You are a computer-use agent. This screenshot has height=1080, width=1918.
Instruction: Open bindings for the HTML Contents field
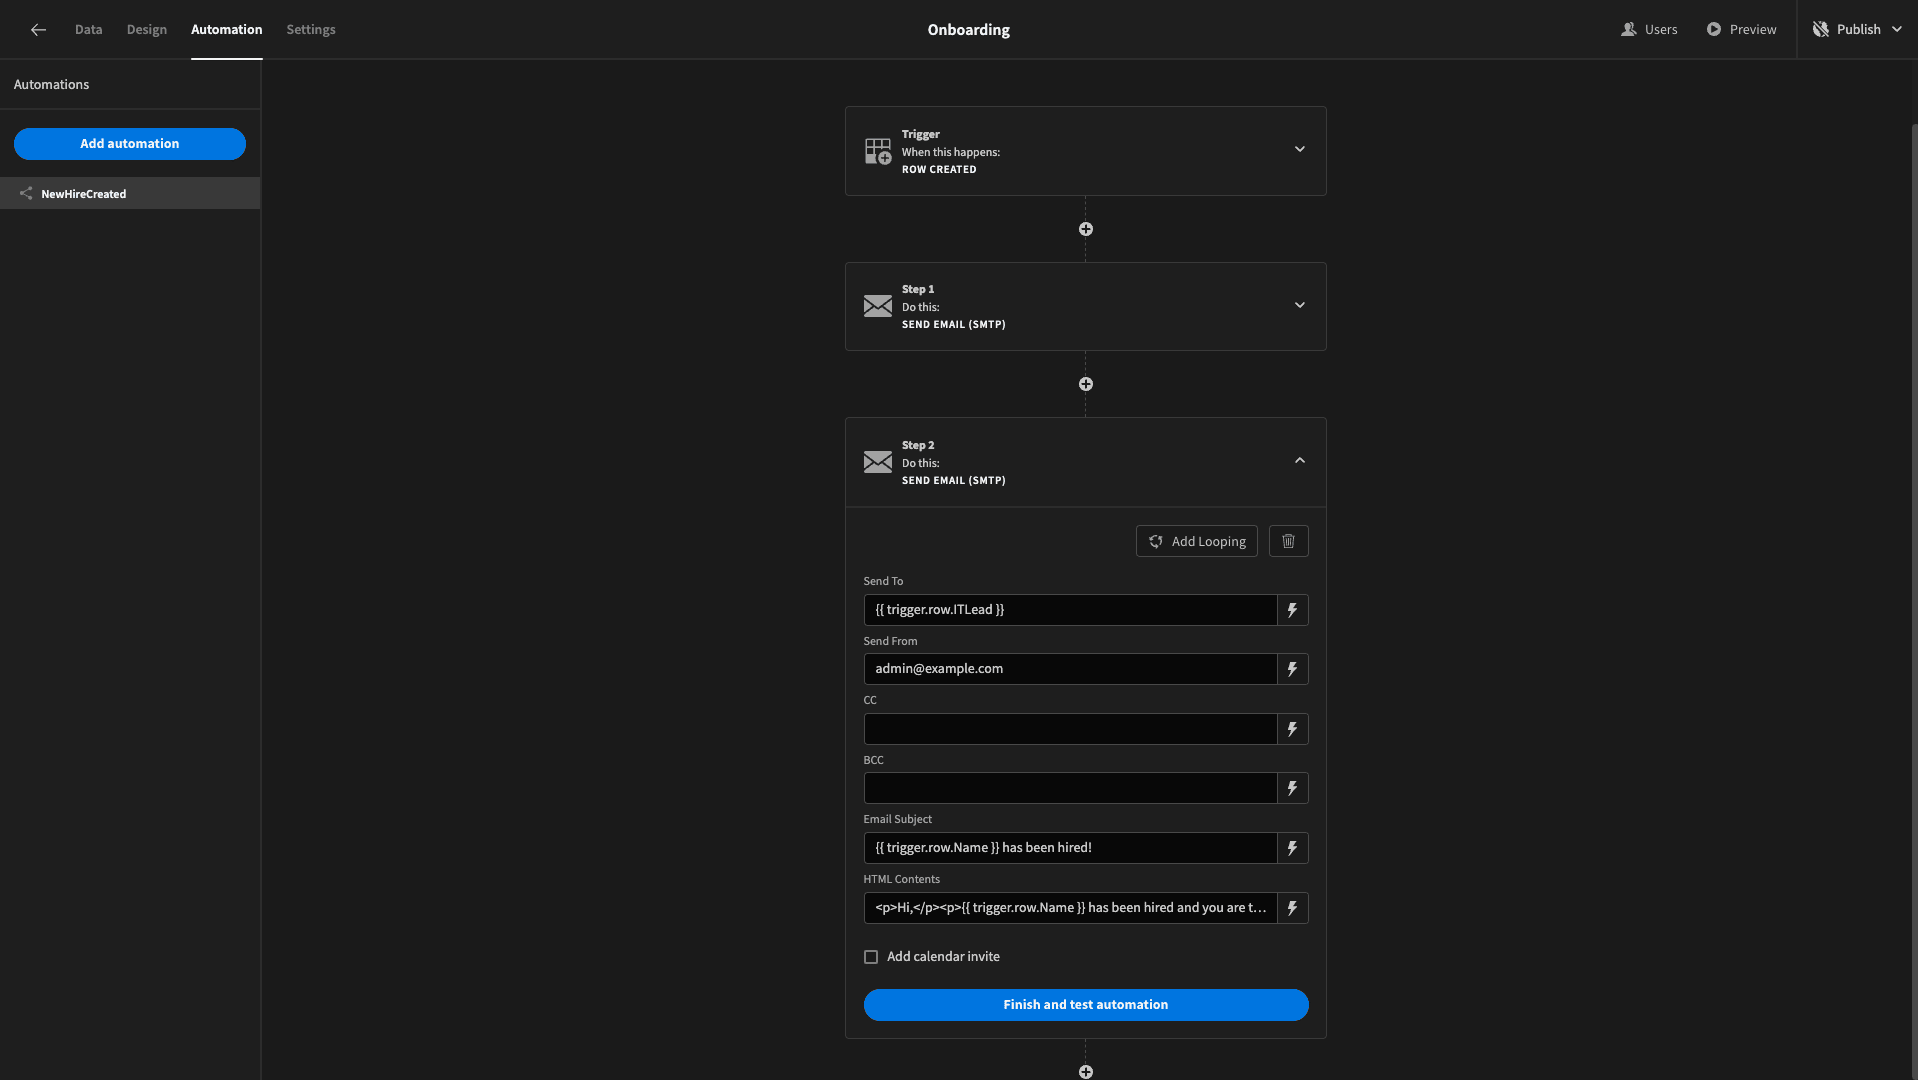tap(1292, 908)
